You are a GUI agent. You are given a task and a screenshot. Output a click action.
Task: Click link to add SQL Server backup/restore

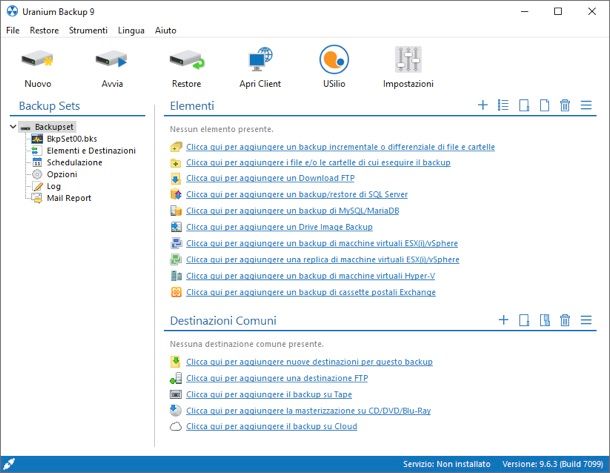point(297,194)
